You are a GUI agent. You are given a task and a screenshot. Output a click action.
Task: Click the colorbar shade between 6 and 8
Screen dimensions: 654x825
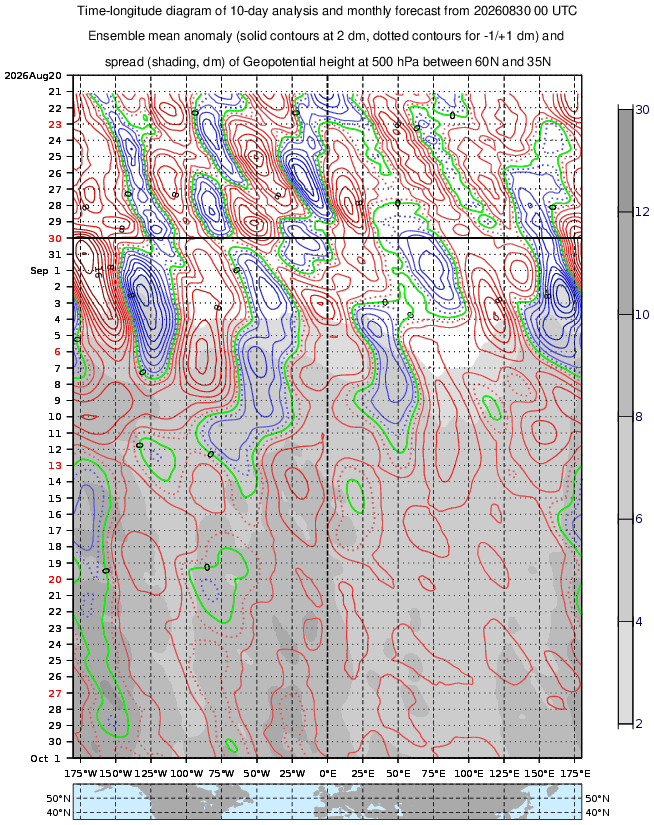point(625,468)
